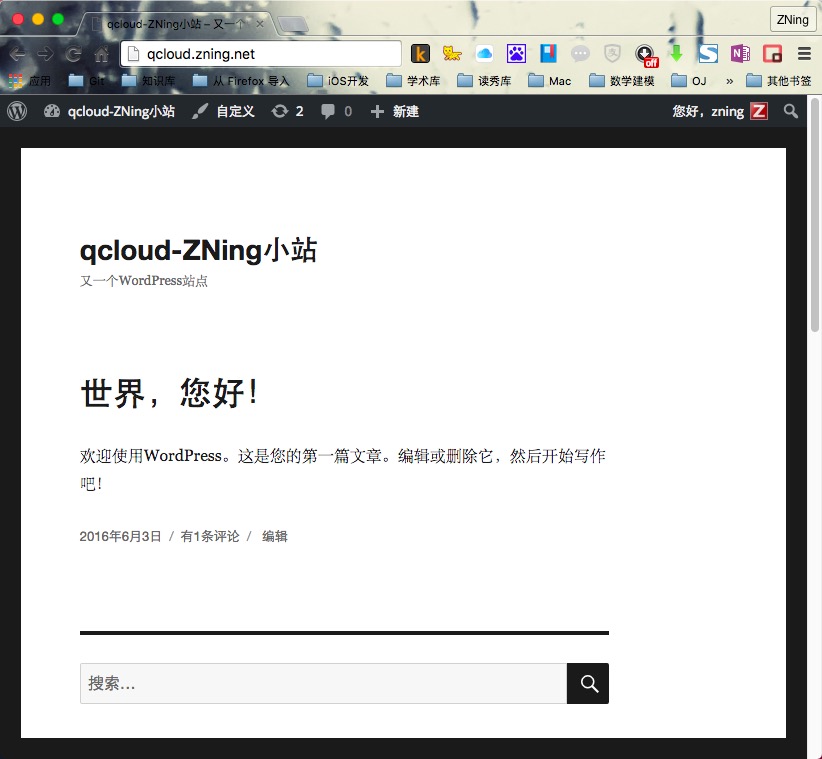Close the qcloud-ZNing小站 tab
This screenshot has width=822, height=759.
tap(259, 24)
